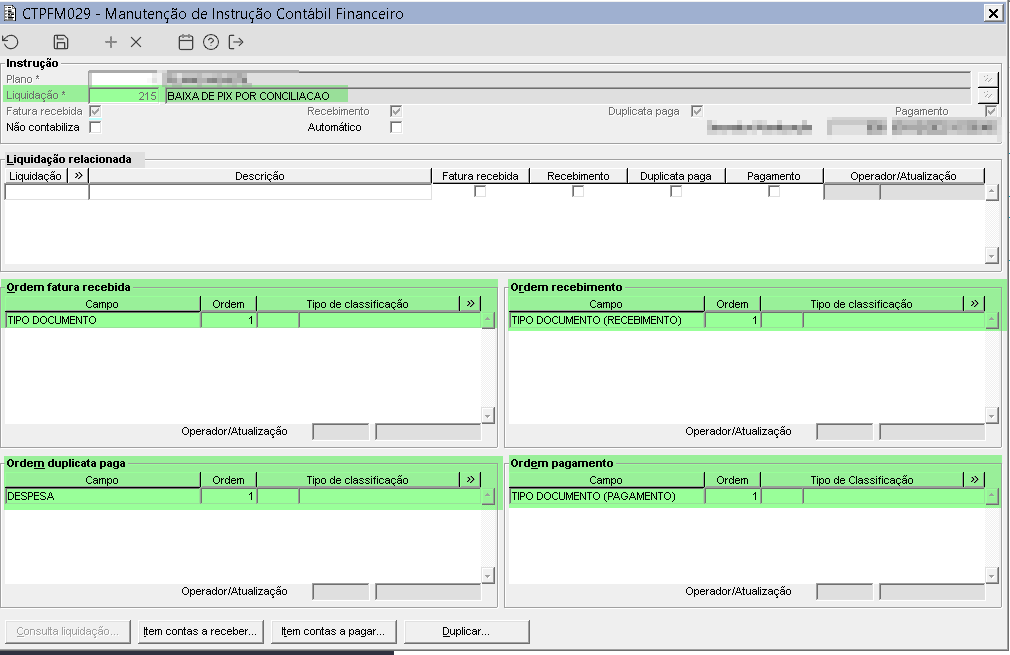The image size is (1010, 655).
Task: Toggle the Recebimento checkbox in Instrução
Action: (396, 111)
